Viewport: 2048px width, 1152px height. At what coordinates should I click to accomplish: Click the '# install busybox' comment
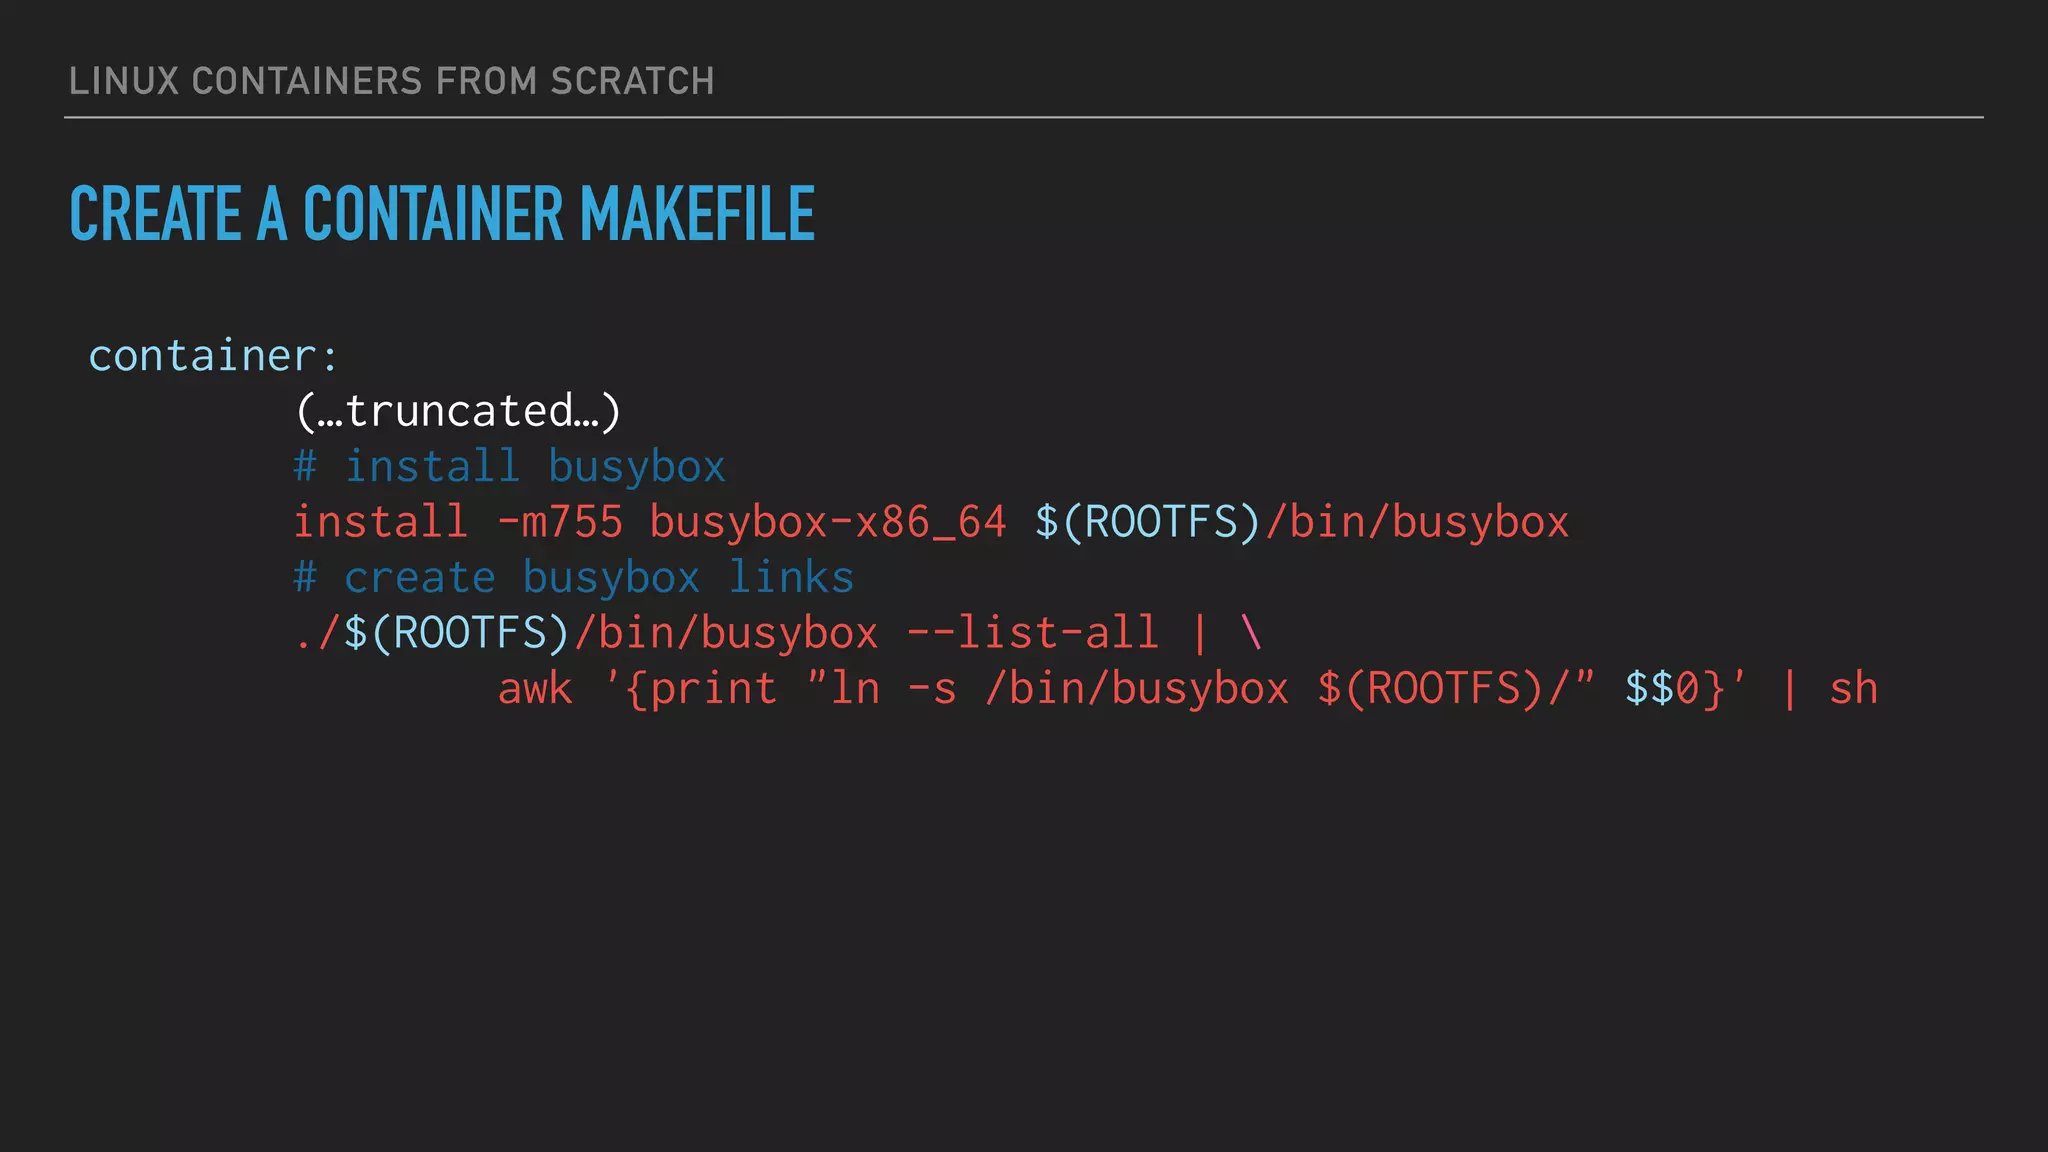509,467
